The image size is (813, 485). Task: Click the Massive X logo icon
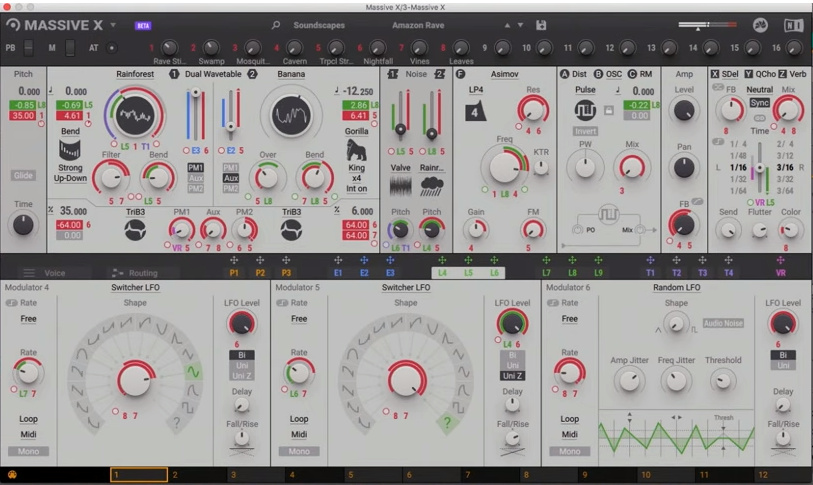pyautogui.click(x=13, y=25)
